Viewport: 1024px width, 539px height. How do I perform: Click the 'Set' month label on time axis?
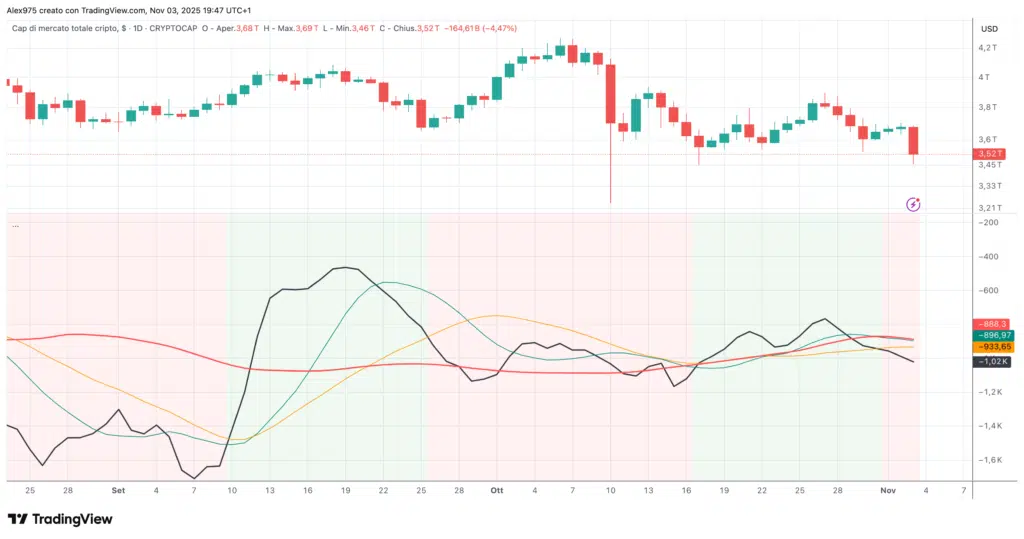tap(119, 491)
